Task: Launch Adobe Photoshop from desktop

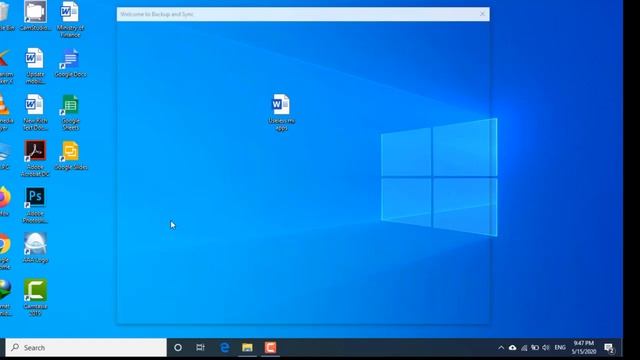Action: [x=35, y=205]
